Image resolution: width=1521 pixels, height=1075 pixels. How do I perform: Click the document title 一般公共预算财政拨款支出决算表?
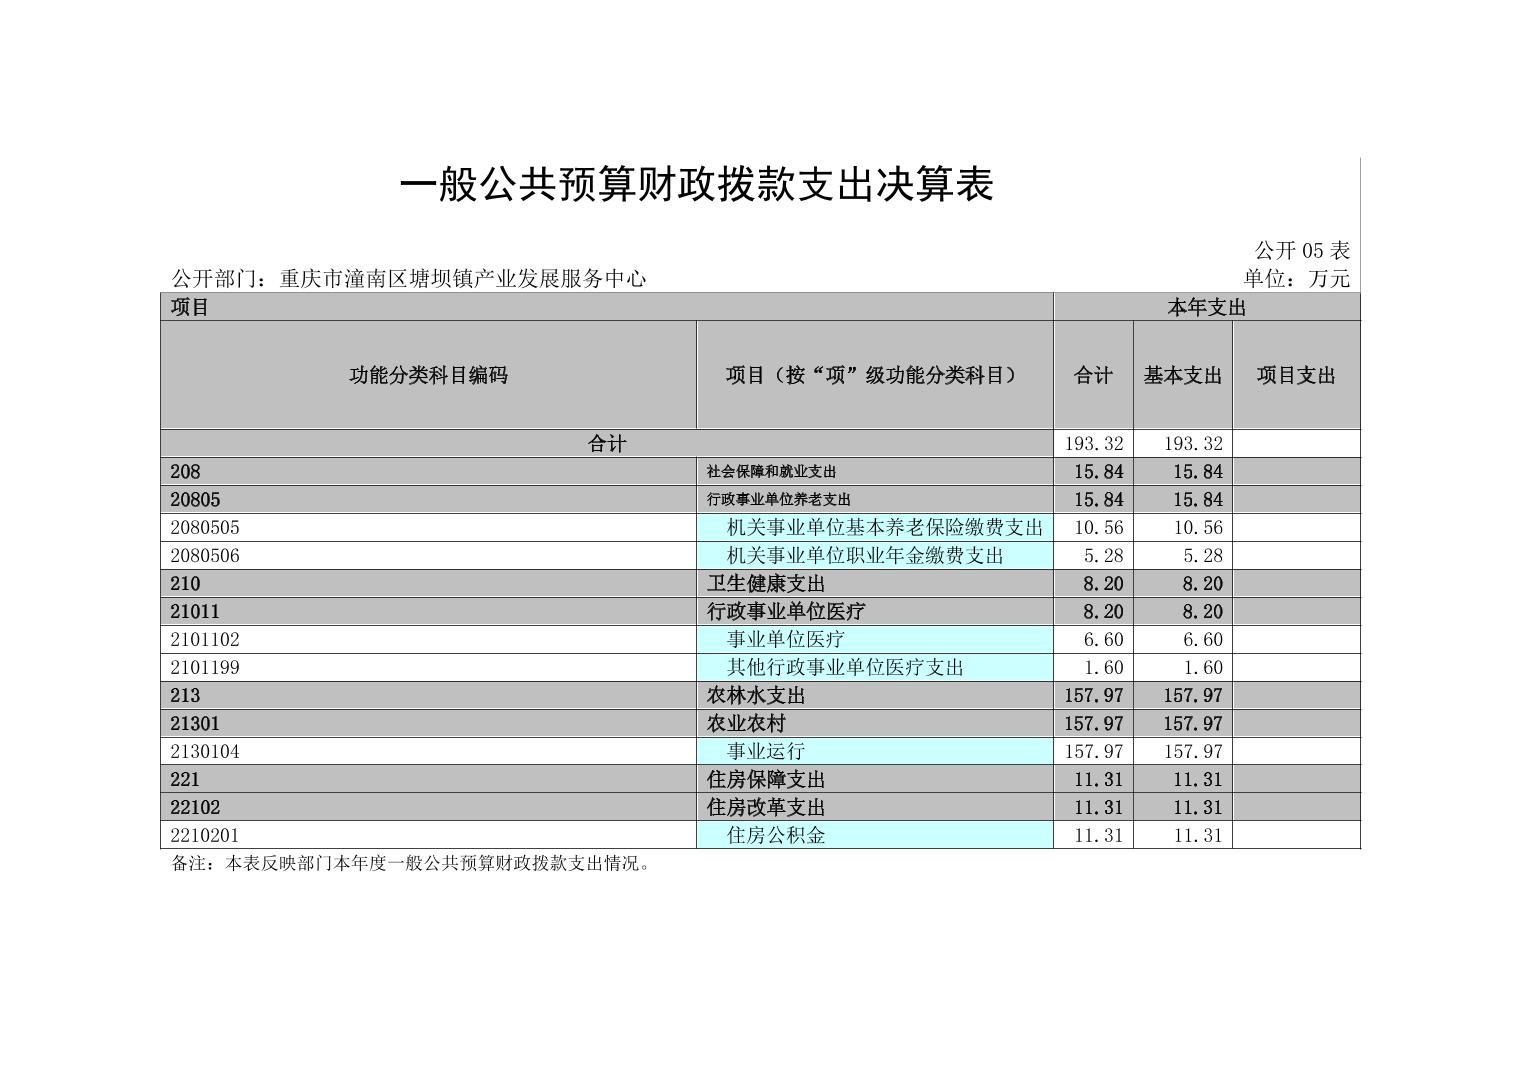point(696,186)
